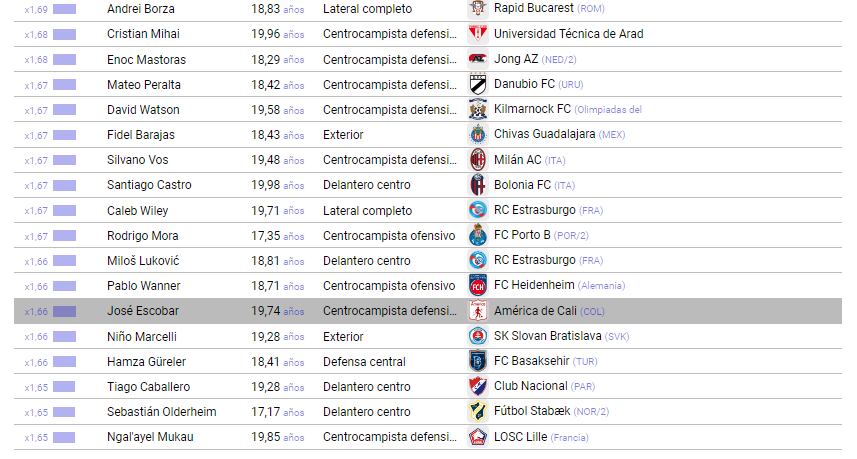Open the Kilmarnock FC club link

[x=533, y=109]
